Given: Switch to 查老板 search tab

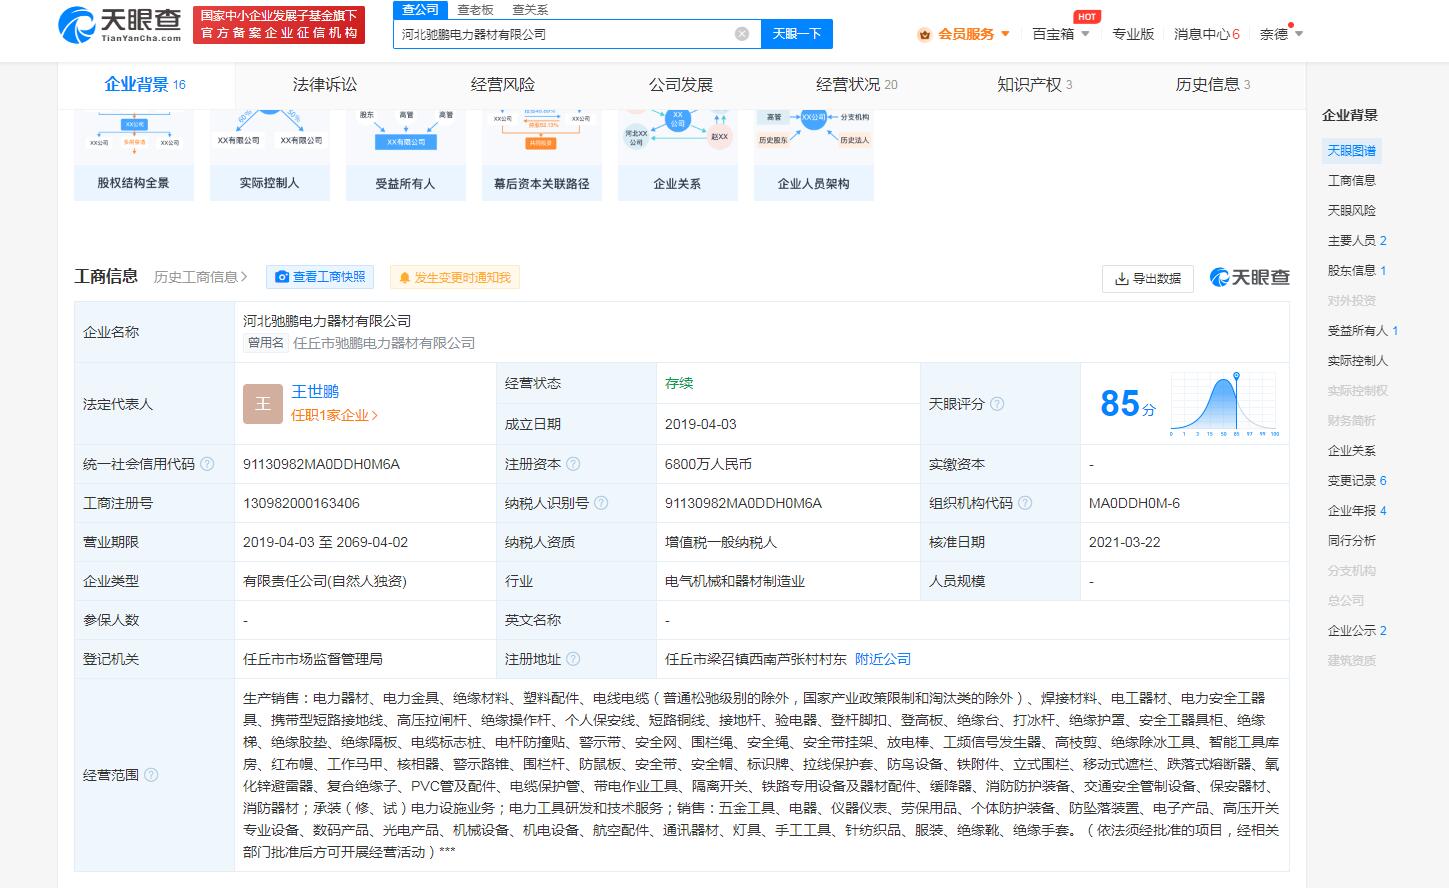Looking at the screenshot, I should [475, 9].
